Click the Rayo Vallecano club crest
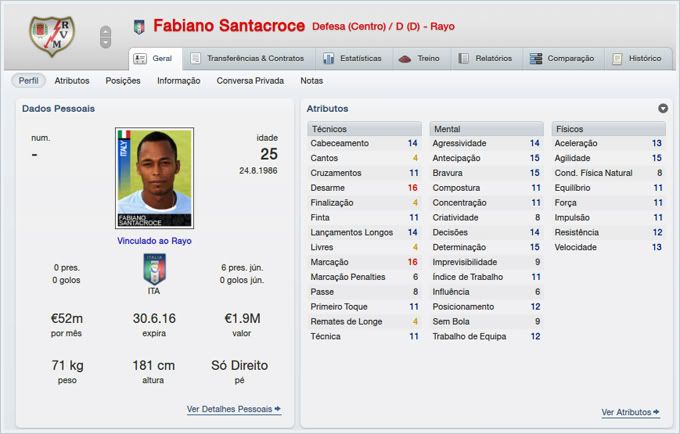680x434 pixels. click(46, 36)
